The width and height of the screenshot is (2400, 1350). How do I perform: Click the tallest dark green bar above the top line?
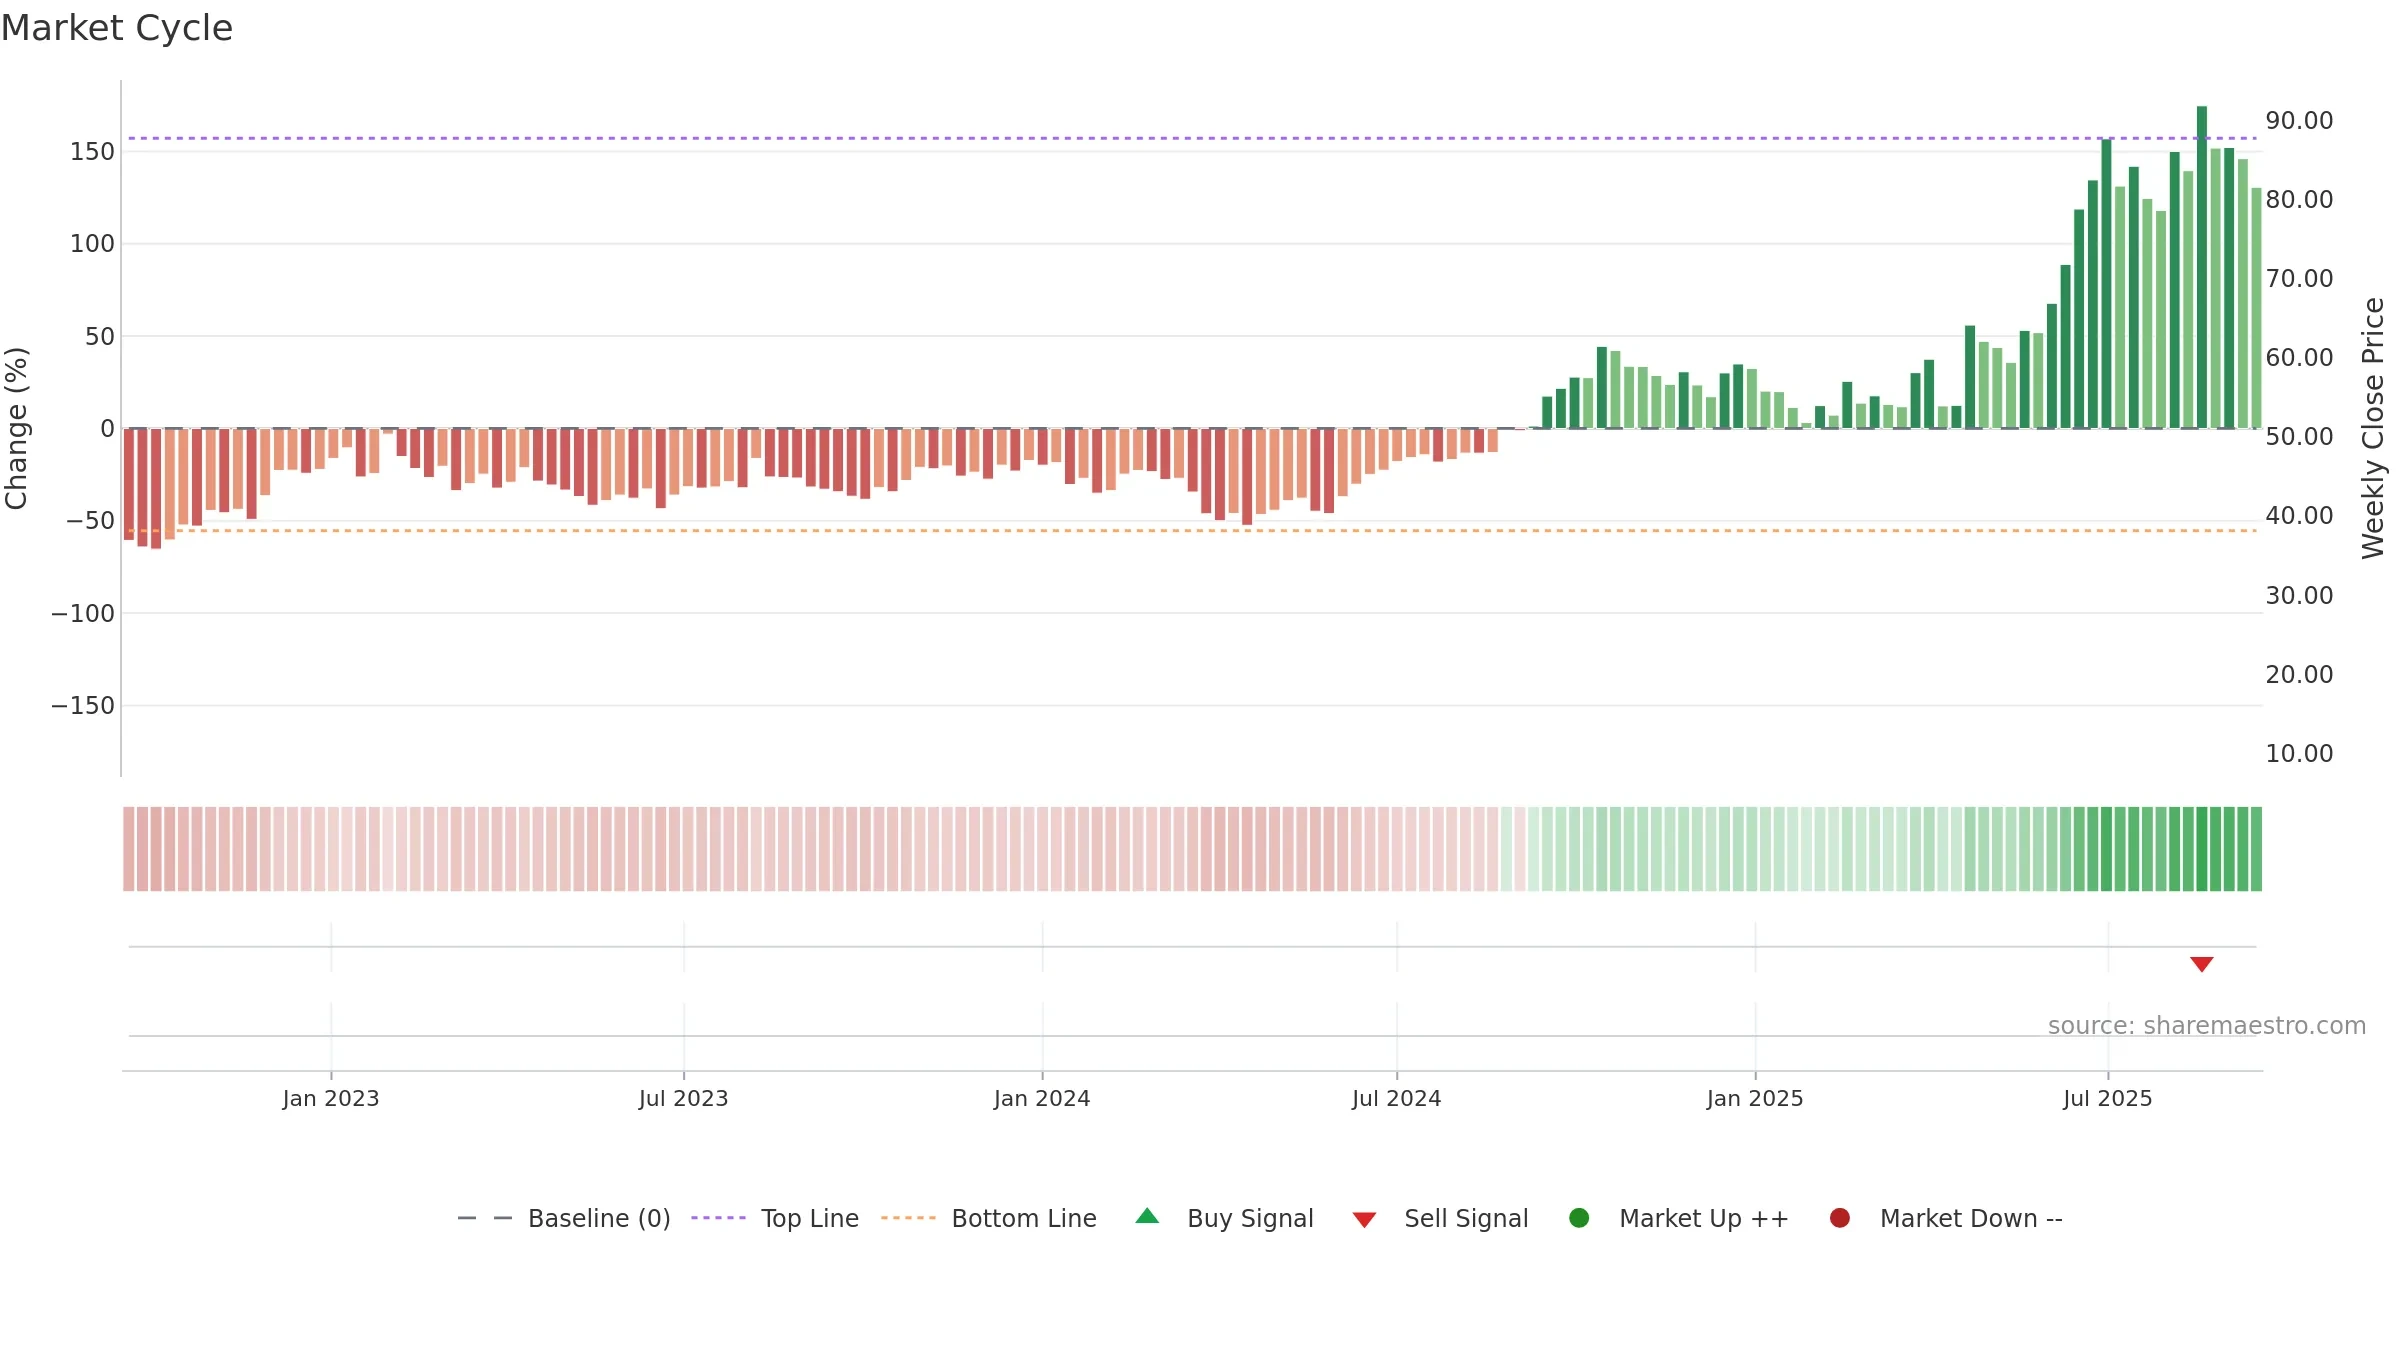(2202, 267)
